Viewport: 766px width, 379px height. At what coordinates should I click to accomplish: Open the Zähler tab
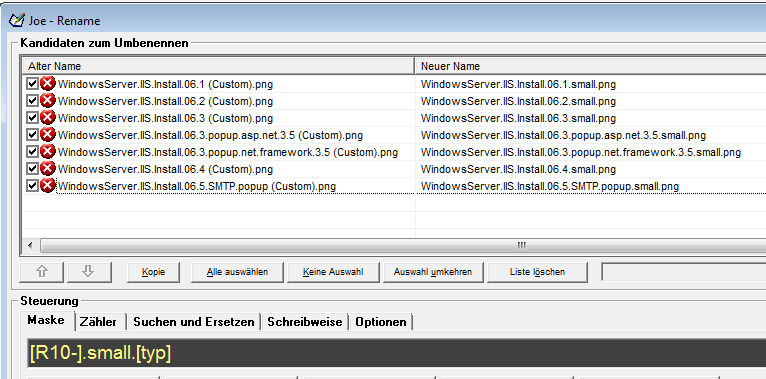pyautogui.click(x=98, y=322)
